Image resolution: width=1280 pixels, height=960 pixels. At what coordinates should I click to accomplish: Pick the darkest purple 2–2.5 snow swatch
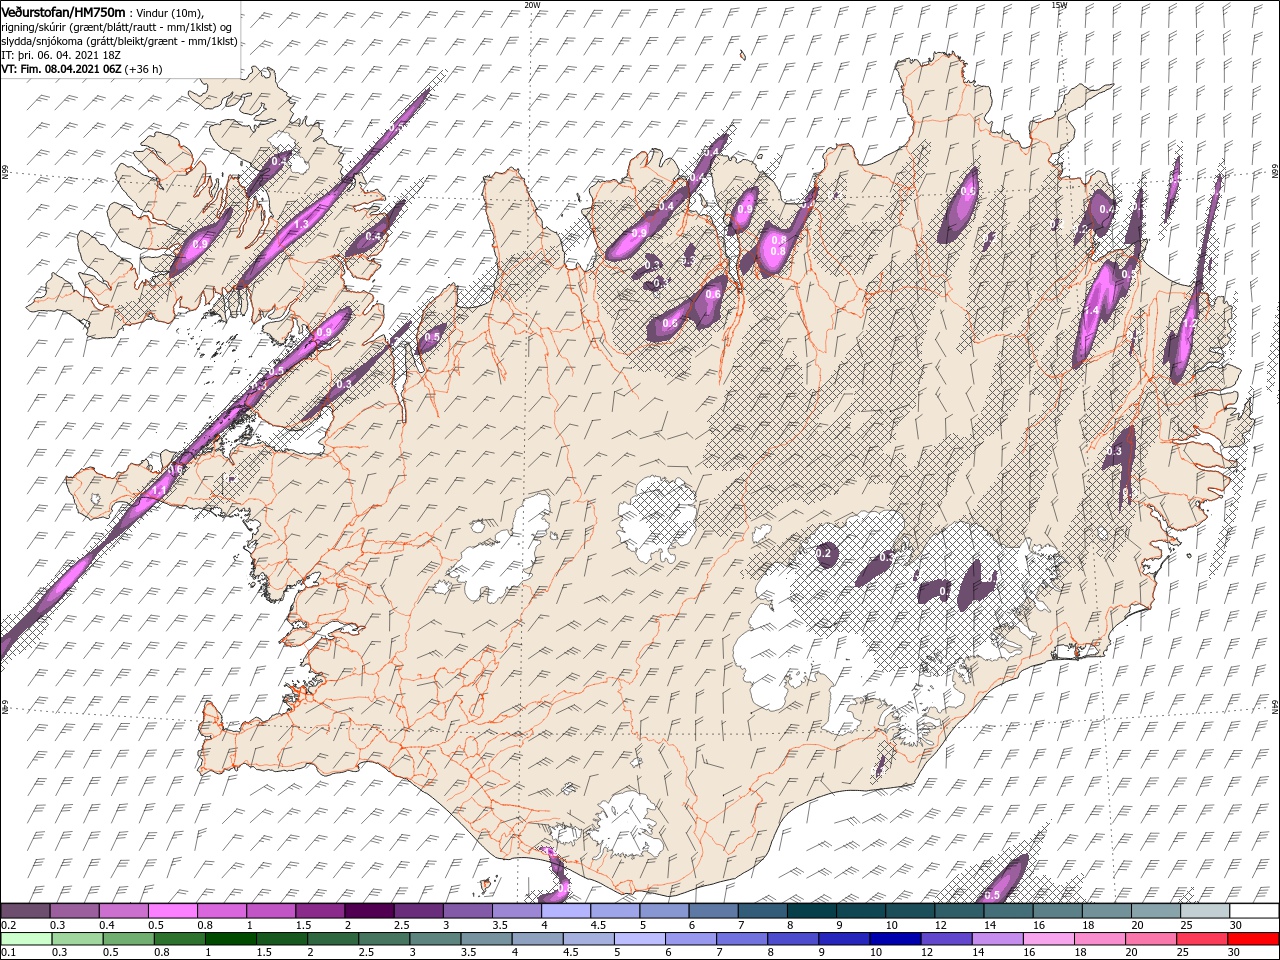click(x=370, y=911)
